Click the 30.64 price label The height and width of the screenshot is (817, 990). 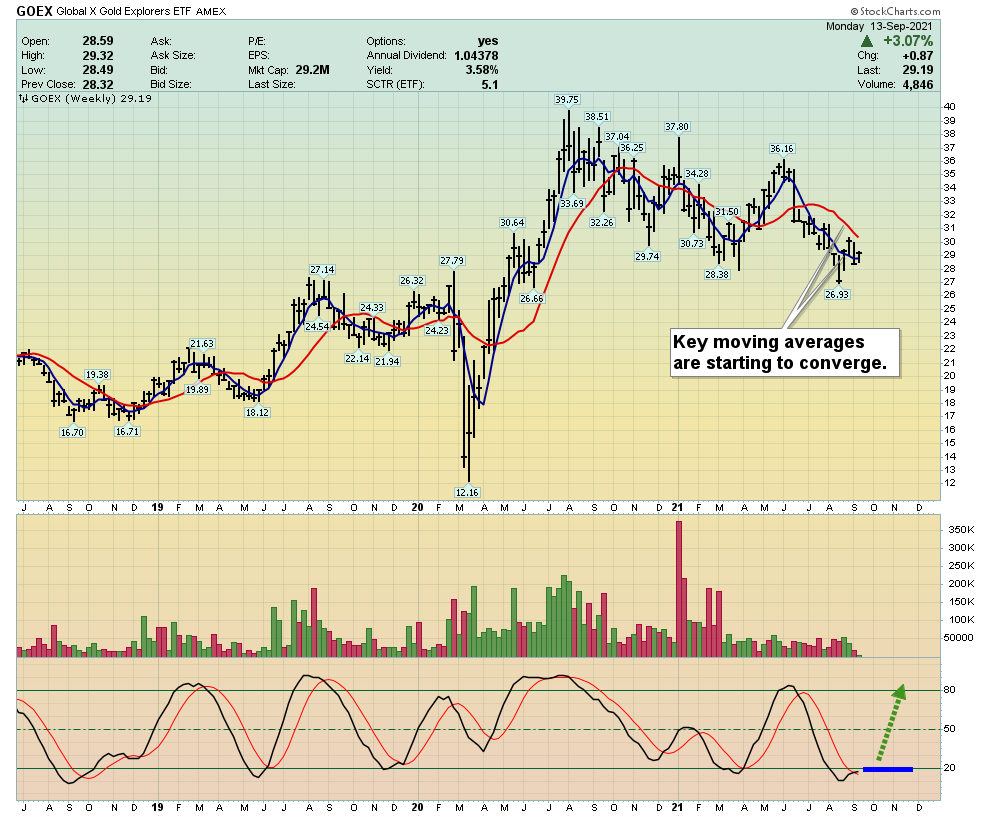pos(512,223)
